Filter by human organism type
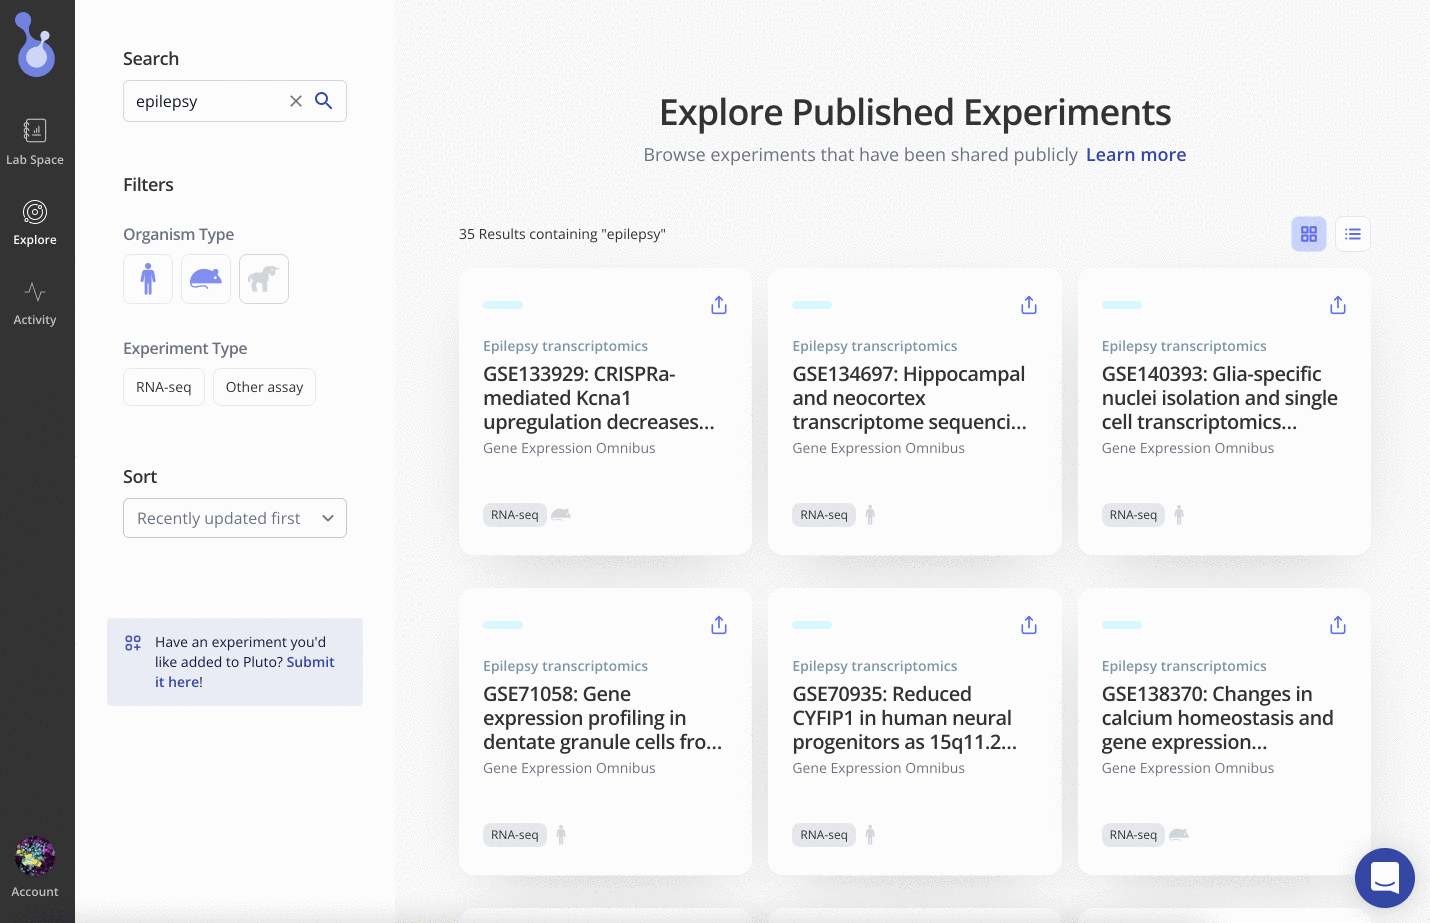 (148, 279)
